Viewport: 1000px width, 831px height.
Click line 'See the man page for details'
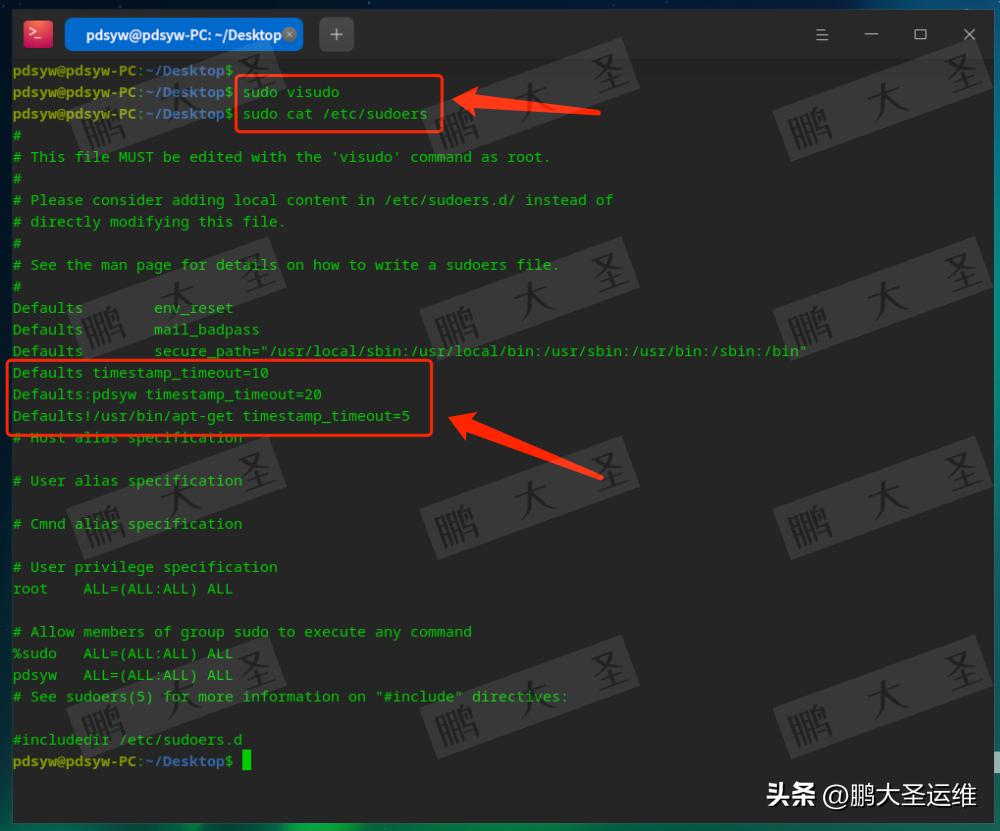[x=286, y=265]
